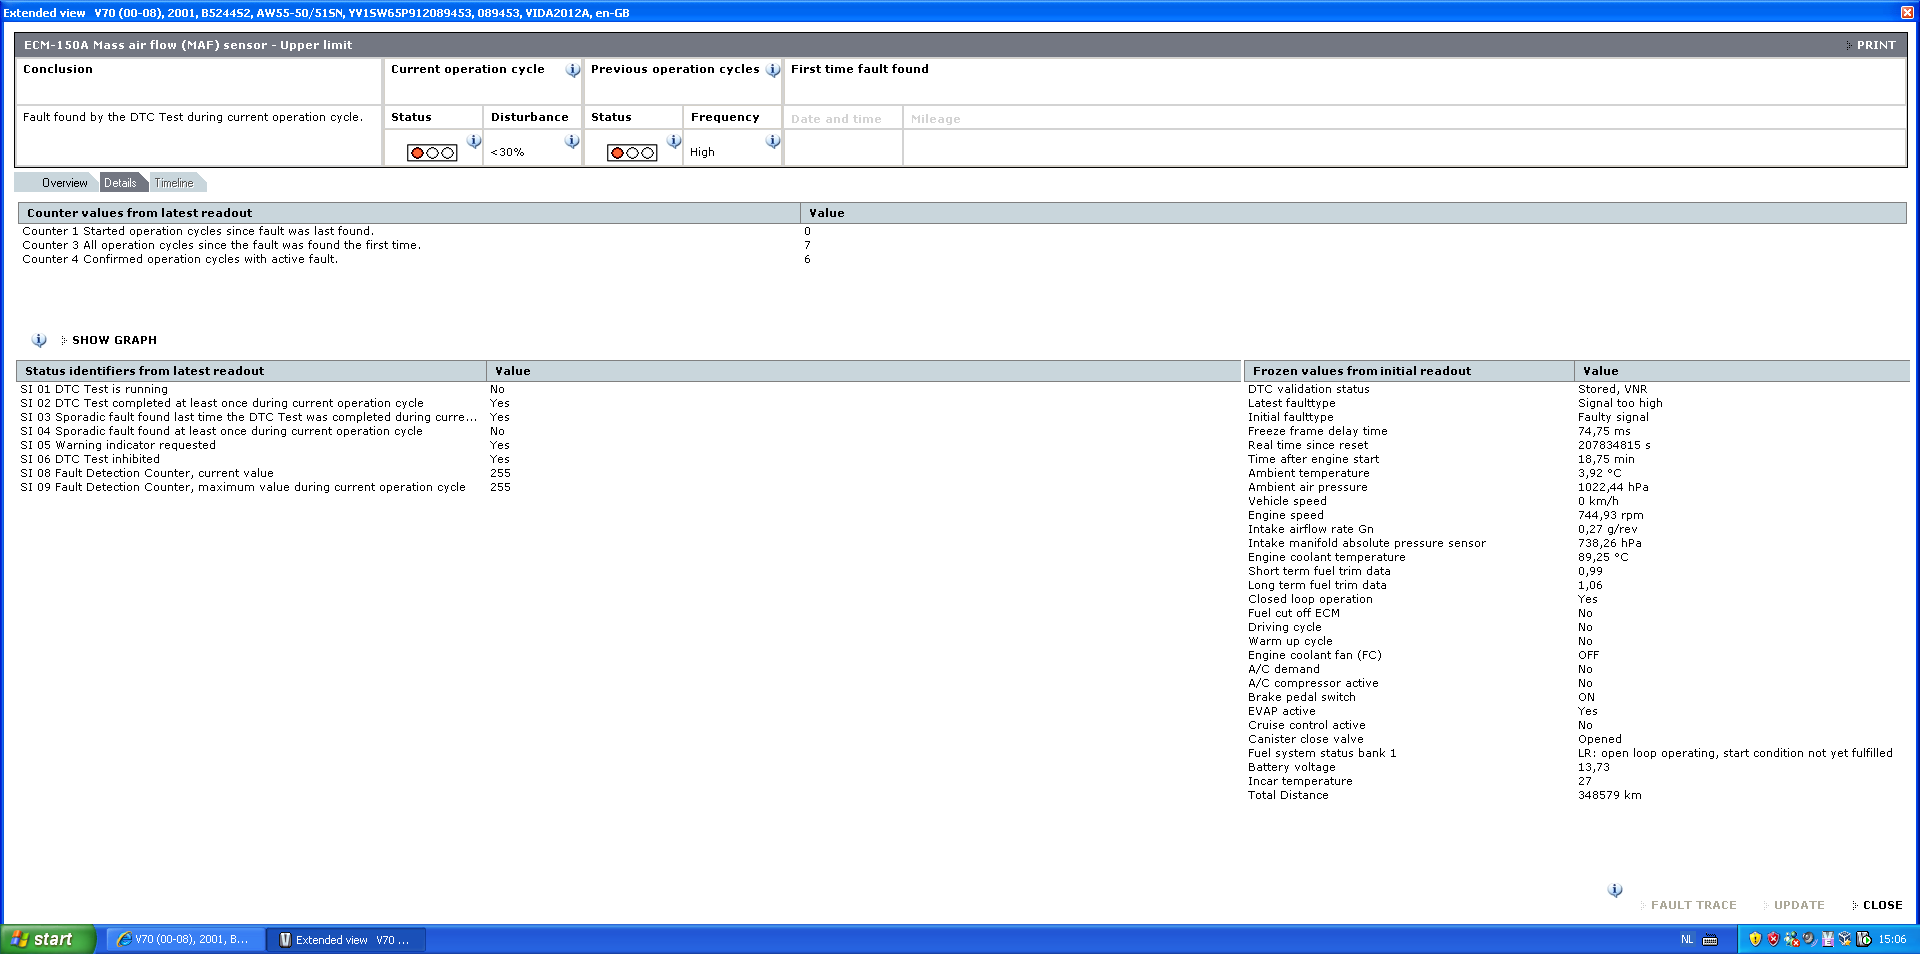Click info icon in previous cycles Status cell
Image resolution: width=1920 pixels, height=954 pixels.
tap(674, 141)
